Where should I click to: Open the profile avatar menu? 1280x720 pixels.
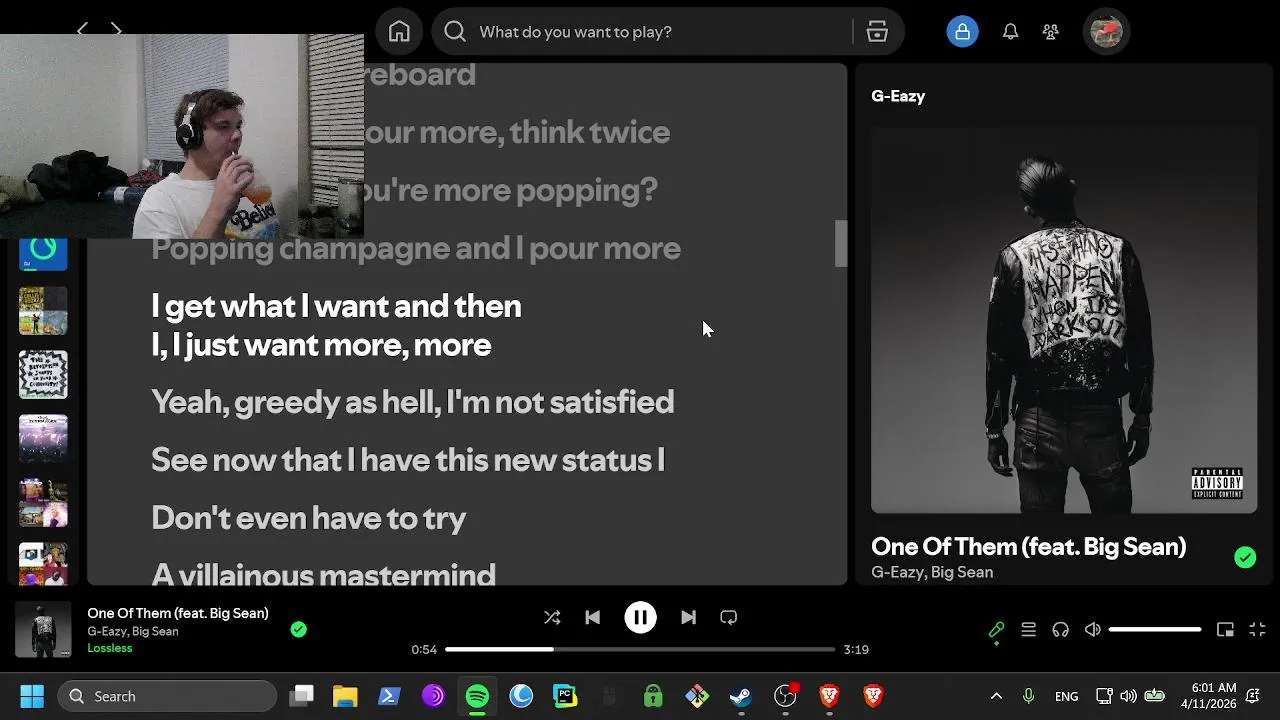pos(1106,32)
